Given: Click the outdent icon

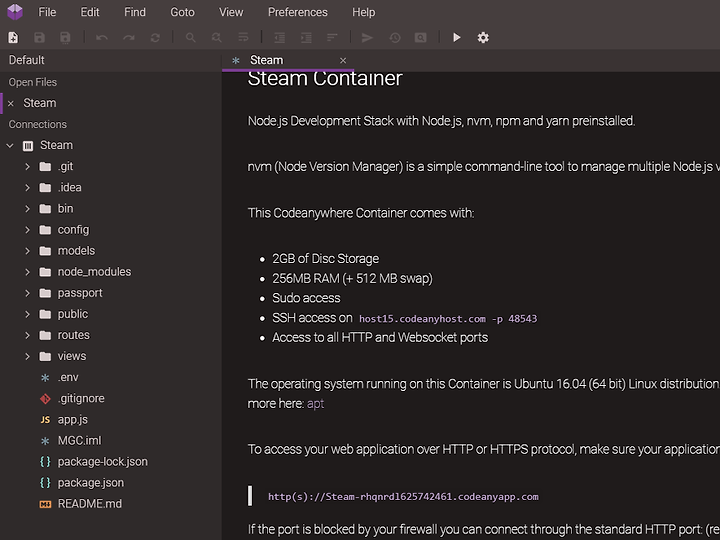Looking at the screenshot, I should pyautogui.click(x=279, y=38).
